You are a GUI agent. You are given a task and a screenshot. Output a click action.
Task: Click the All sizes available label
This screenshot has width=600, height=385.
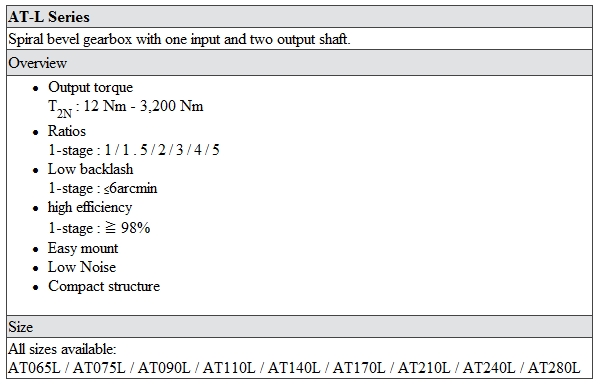click(62, 349)
